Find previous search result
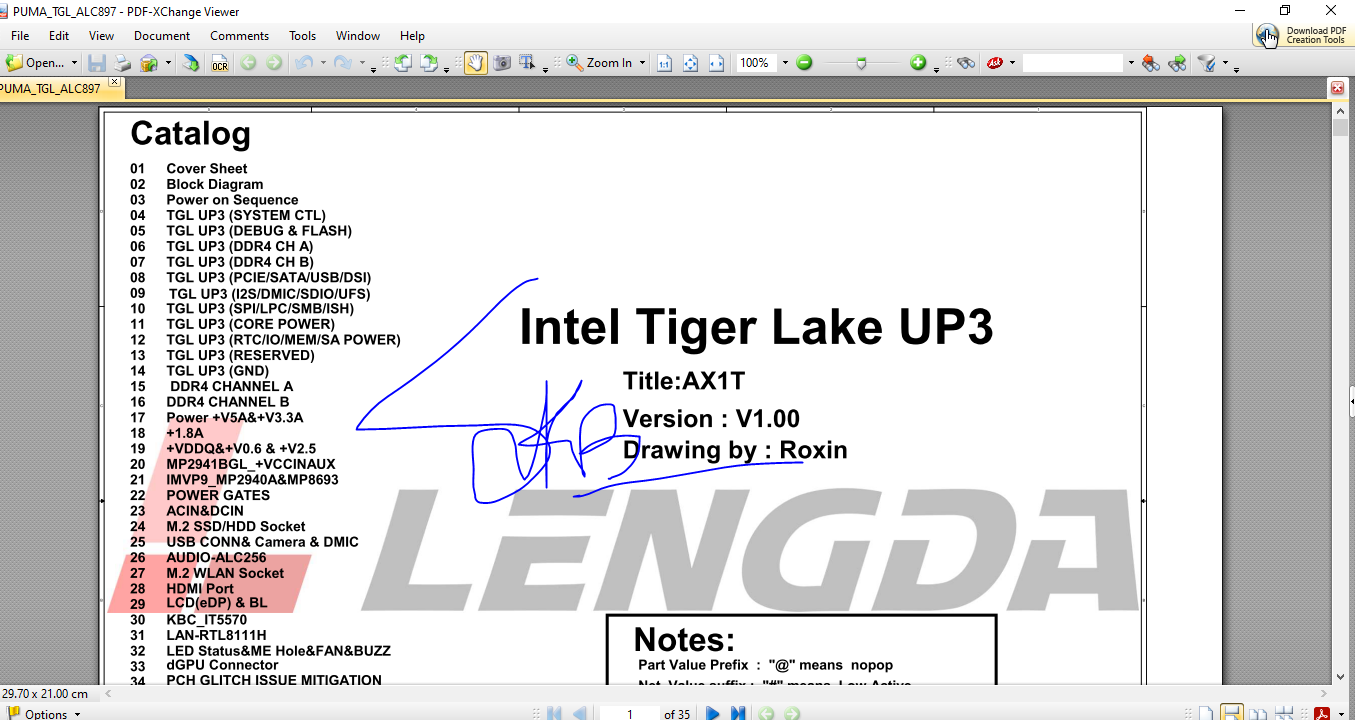This screenshot has height=720, width=1355. click(x=1152, y=63)
